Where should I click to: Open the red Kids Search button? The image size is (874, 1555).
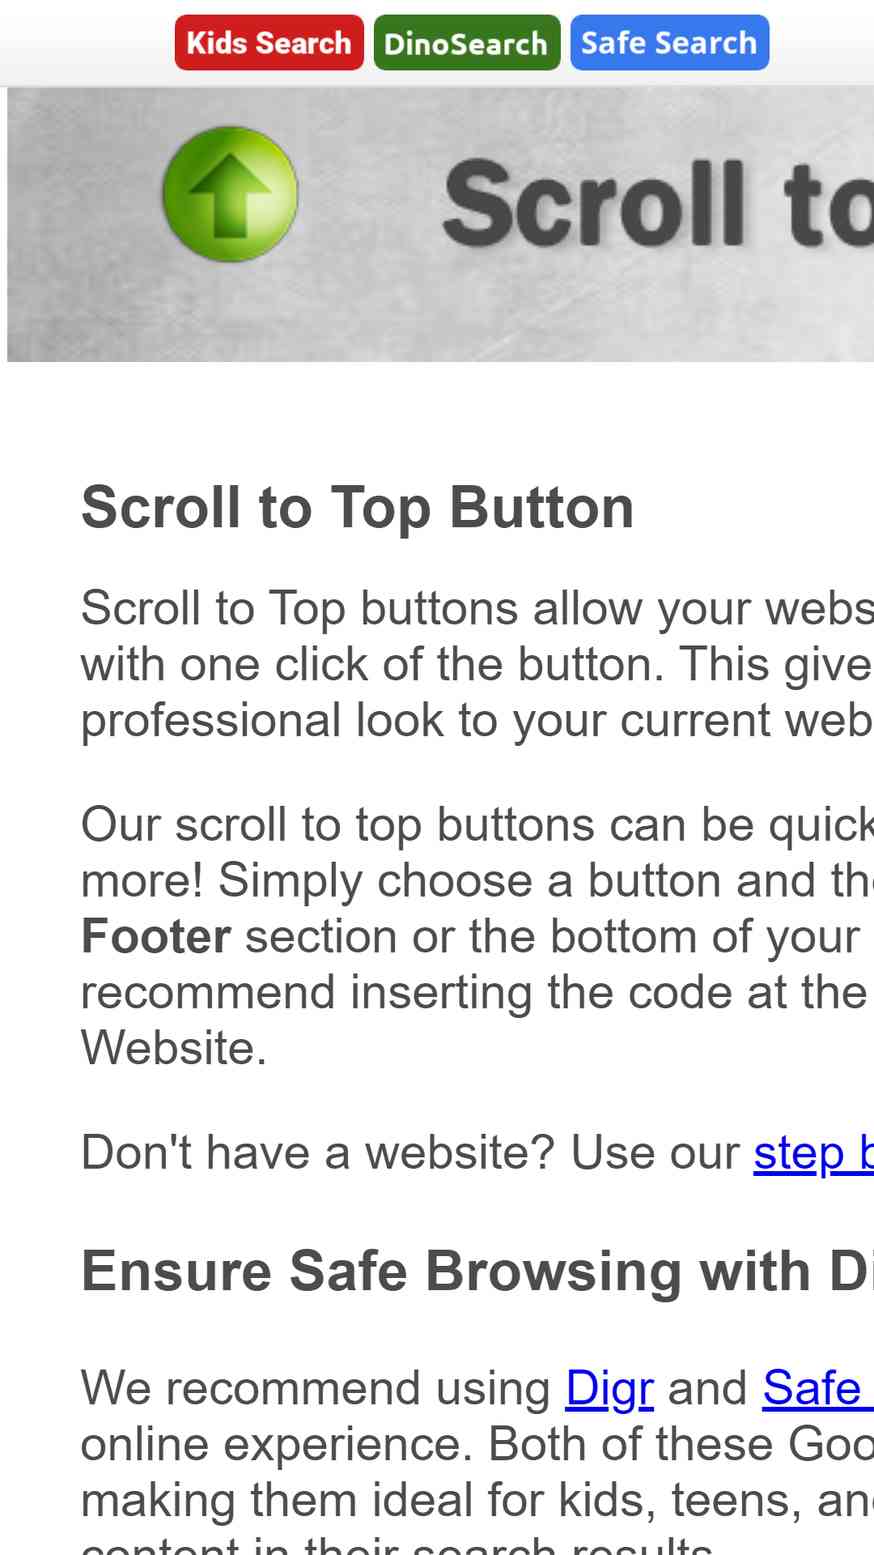pyautogui.click(x=269, y=43)
